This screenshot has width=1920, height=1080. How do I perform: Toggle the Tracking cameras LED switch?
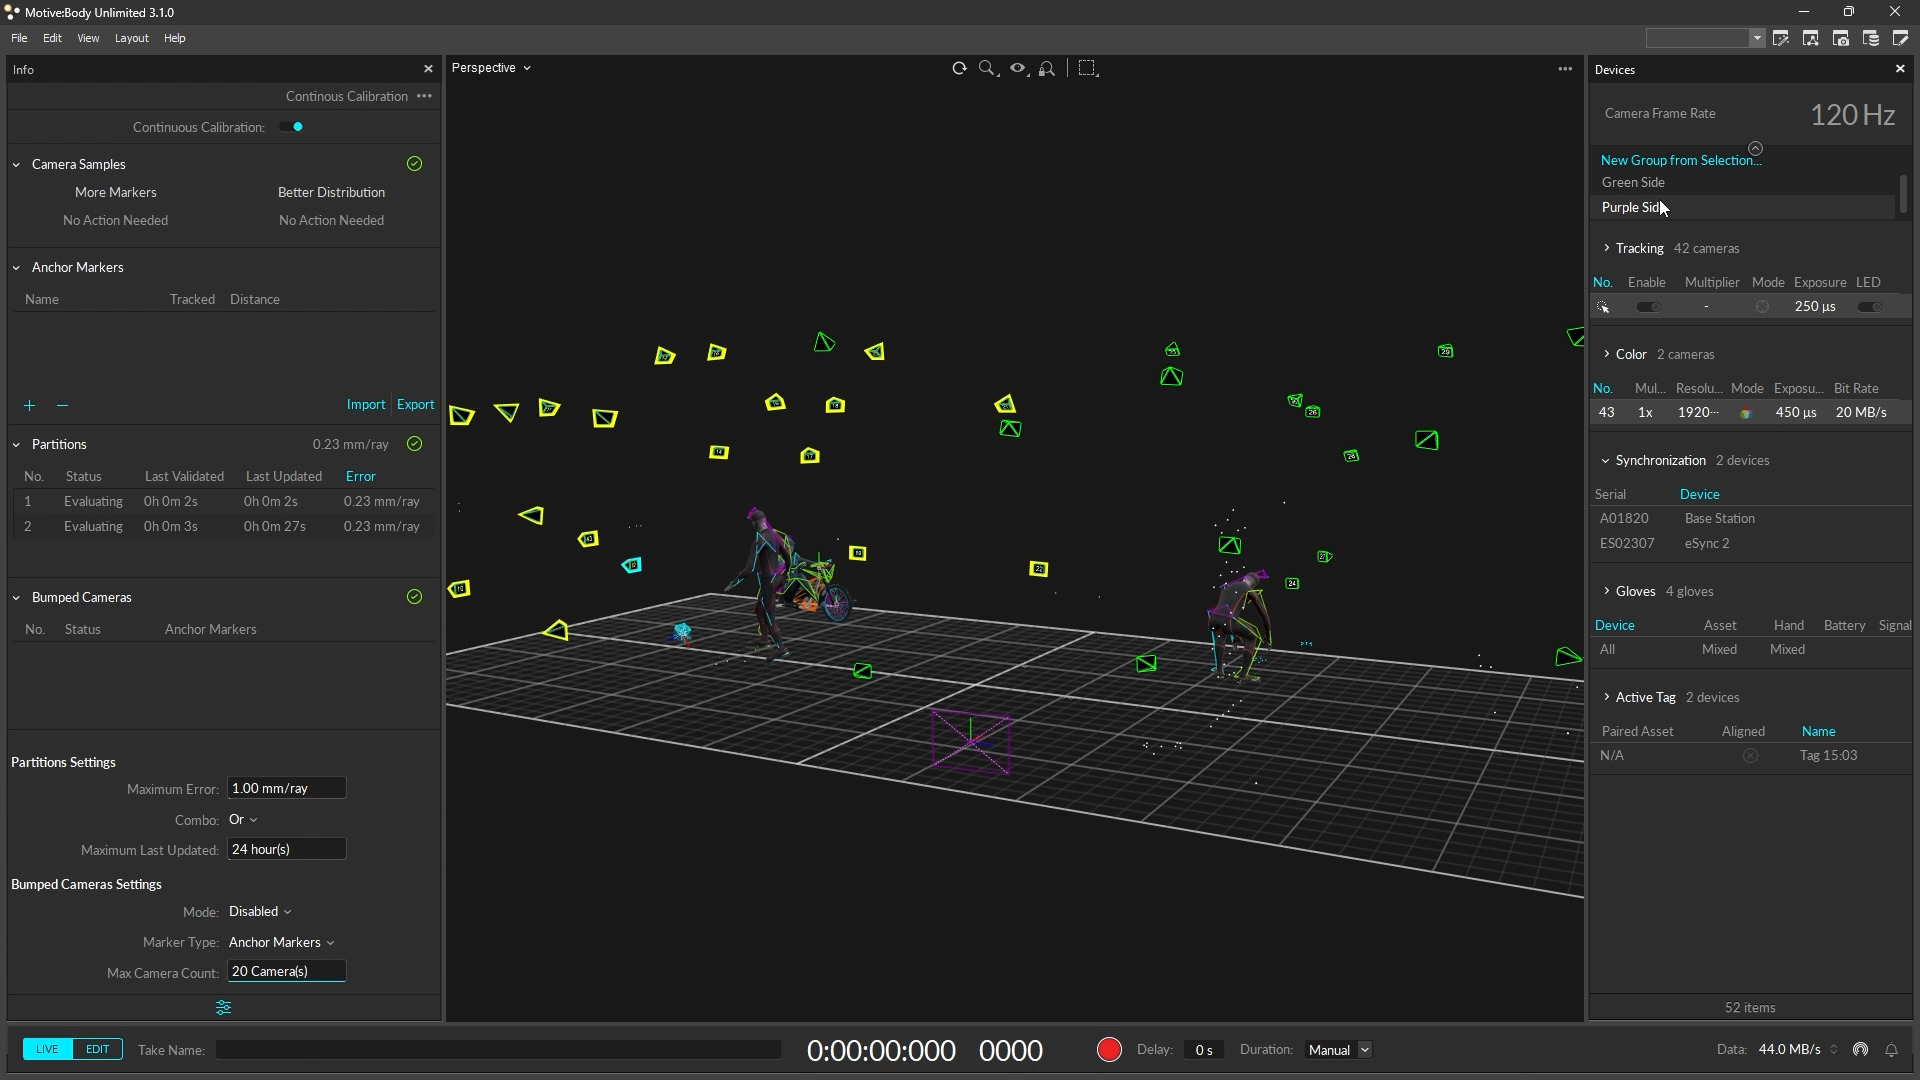(x=1869, y=307)
